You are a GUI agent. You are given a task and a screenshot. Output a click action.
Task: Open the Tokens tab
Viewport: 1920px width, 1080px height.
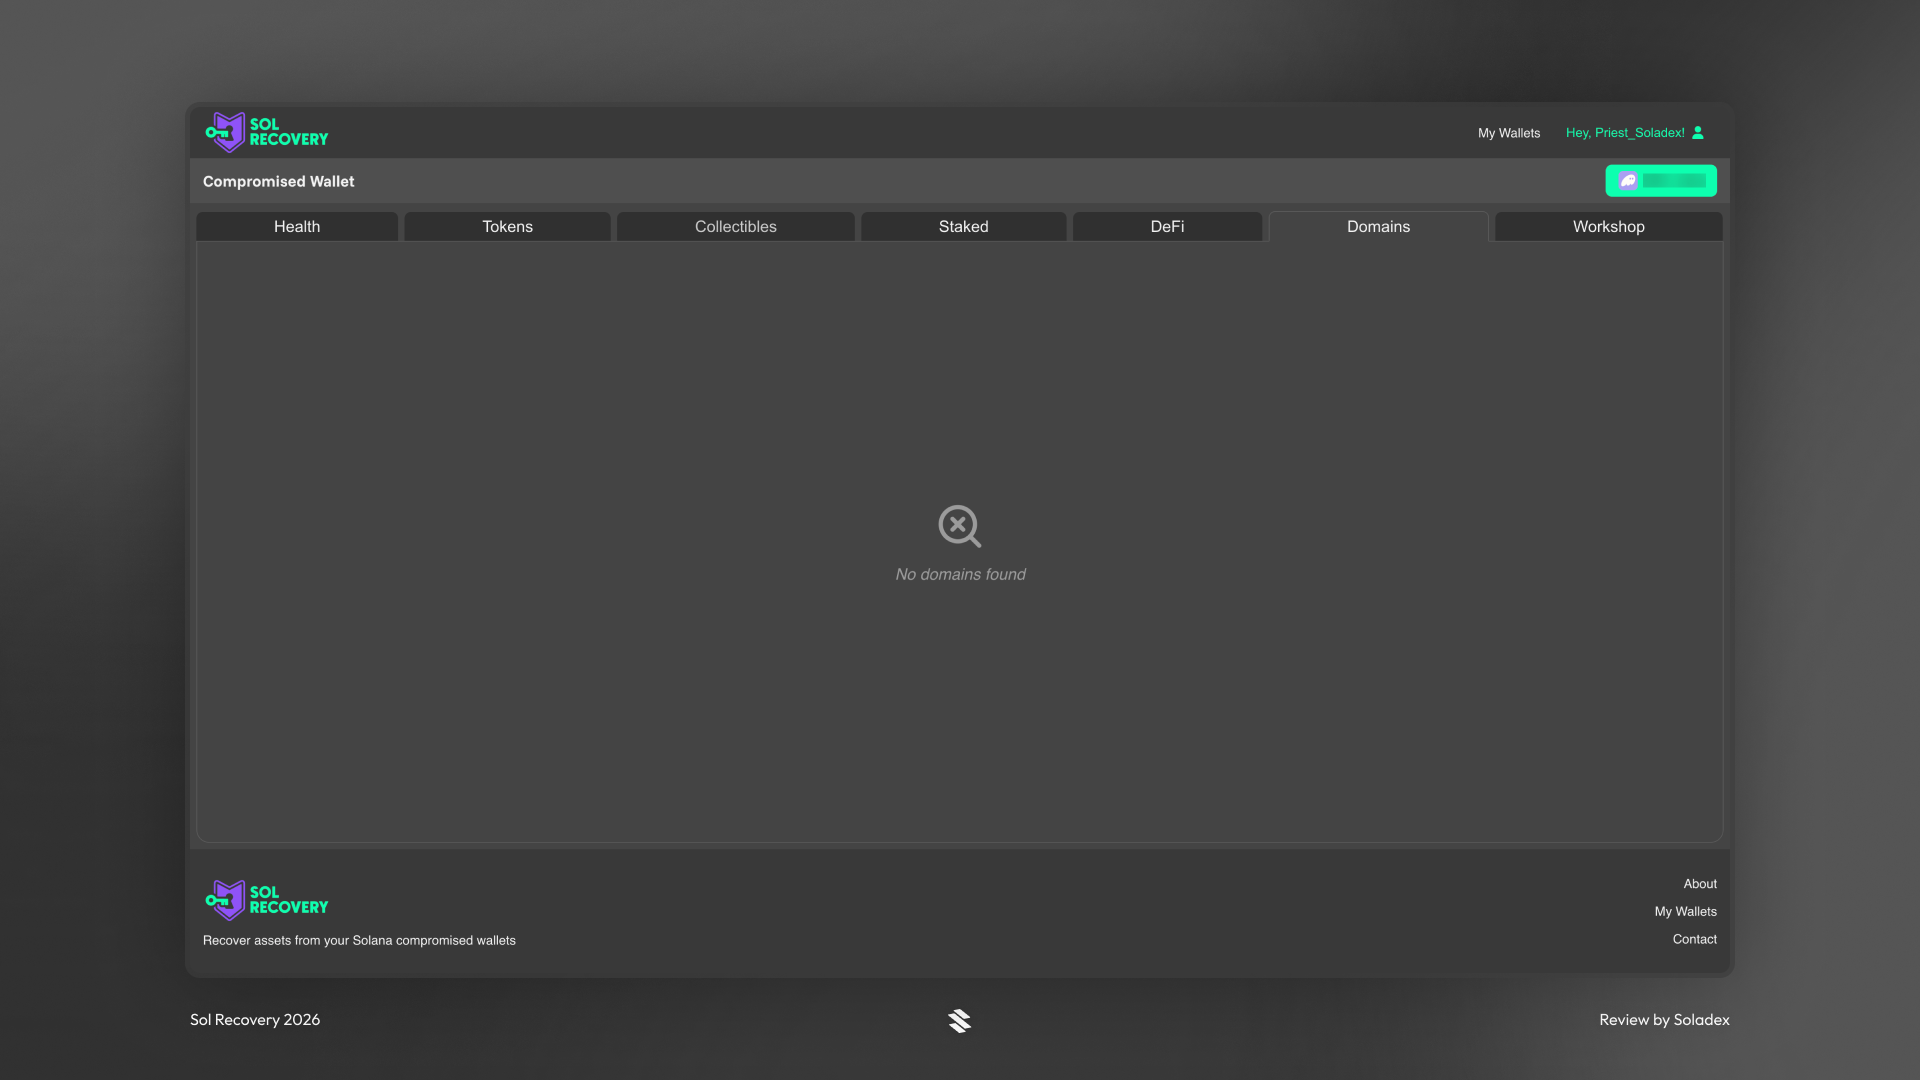click(x=506, y=226)
